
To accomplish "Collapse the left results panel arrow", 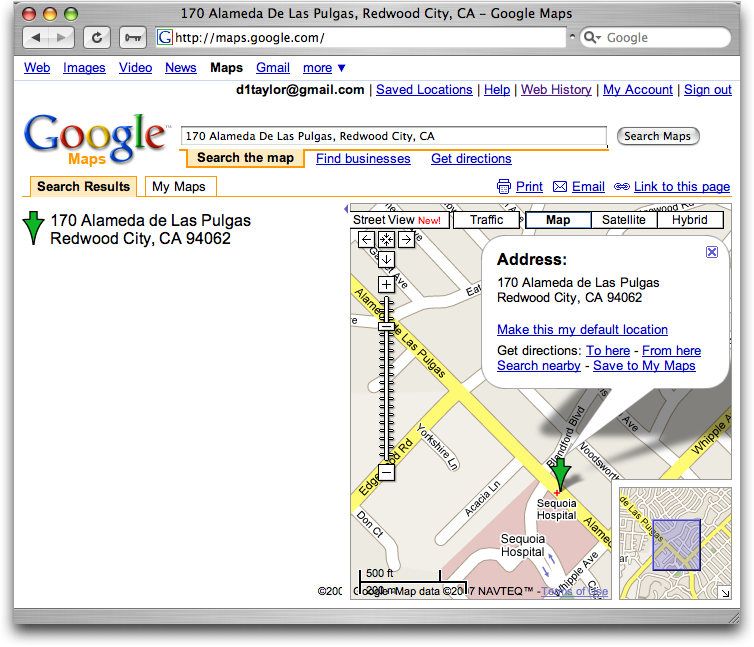I will pyautogui.click(x=346, y=209).
